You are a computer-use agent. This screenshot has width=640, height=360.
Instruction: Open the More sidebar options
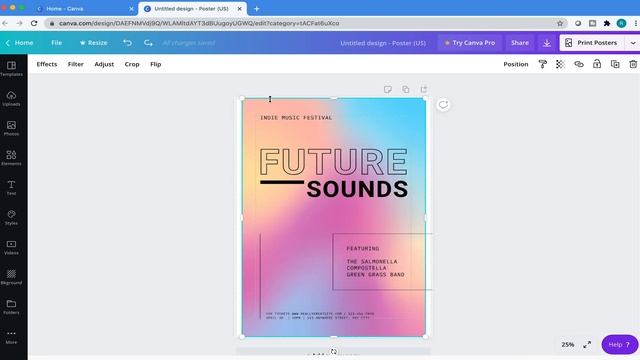11,337
